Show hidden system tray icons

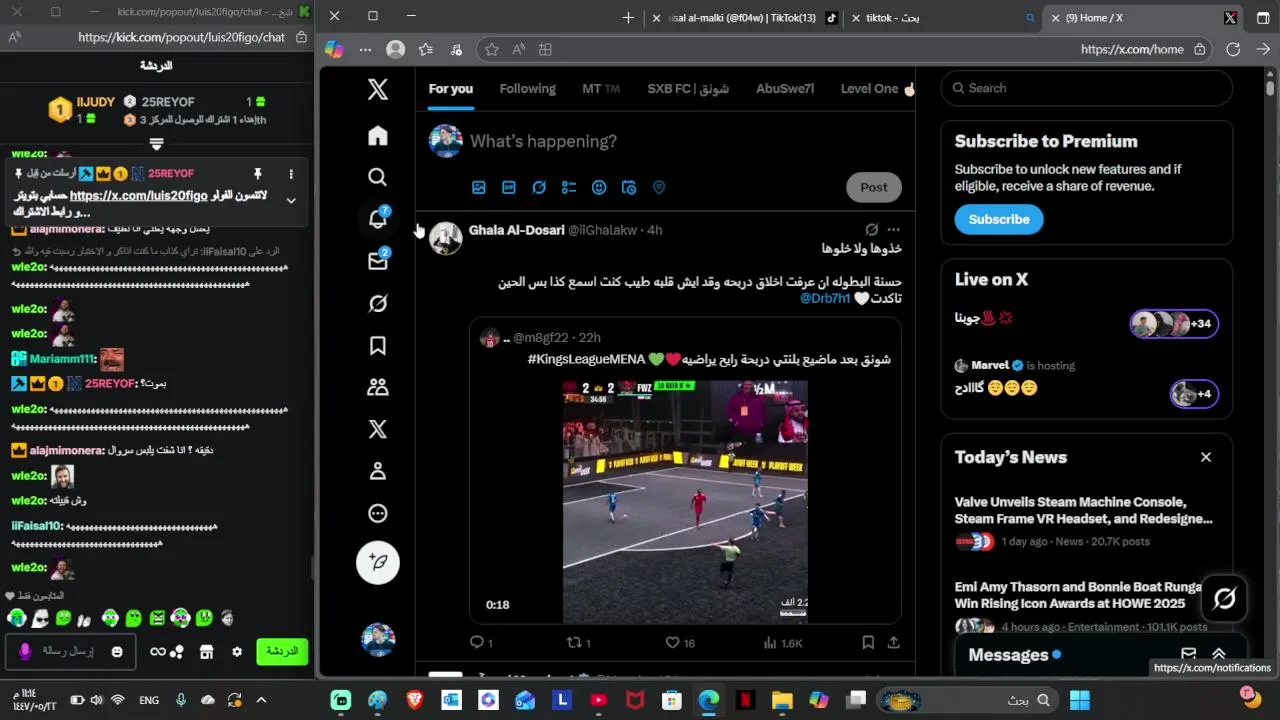(x=261, y=700)
